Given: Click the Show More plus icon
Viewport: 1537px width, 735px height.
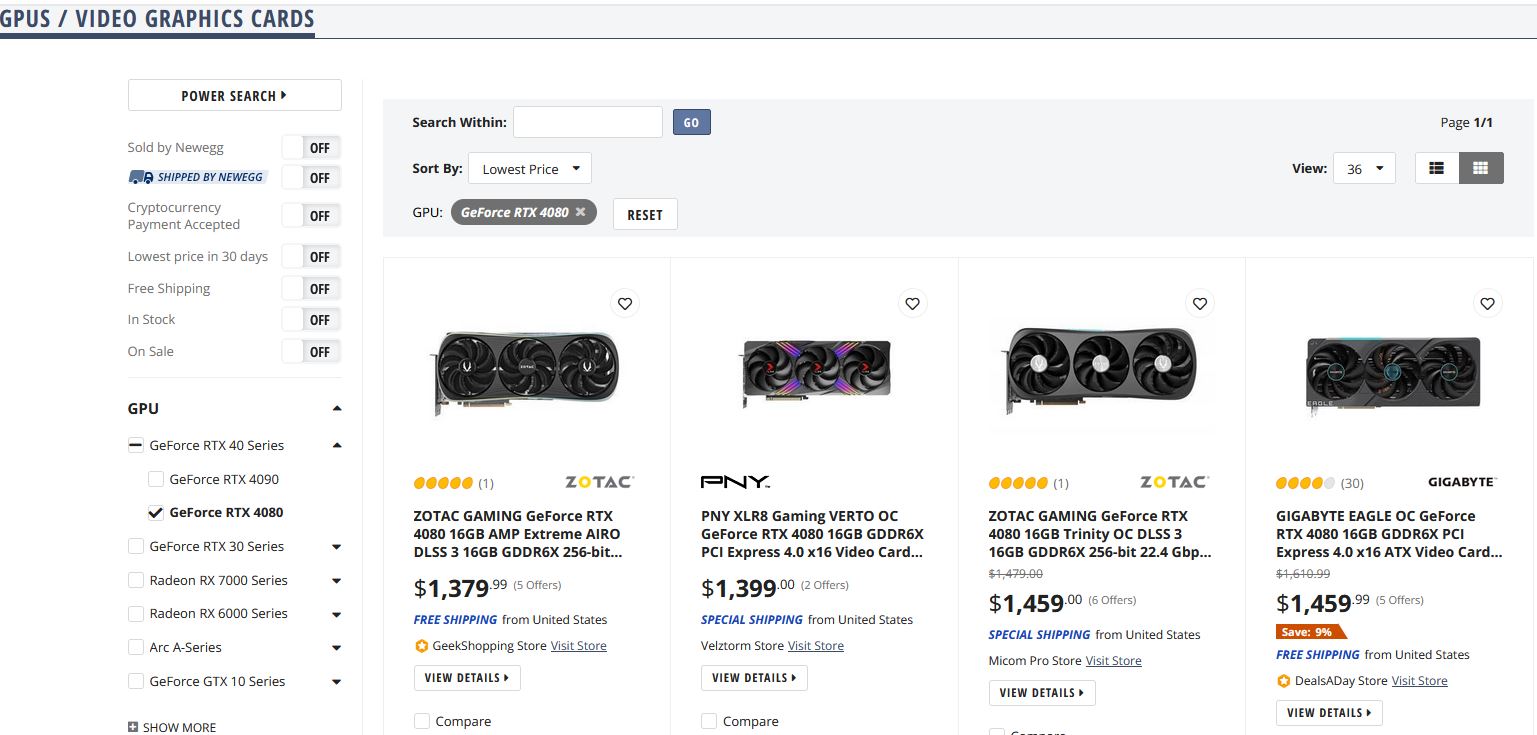Looking at the screenshot, I should click(133, 727).
